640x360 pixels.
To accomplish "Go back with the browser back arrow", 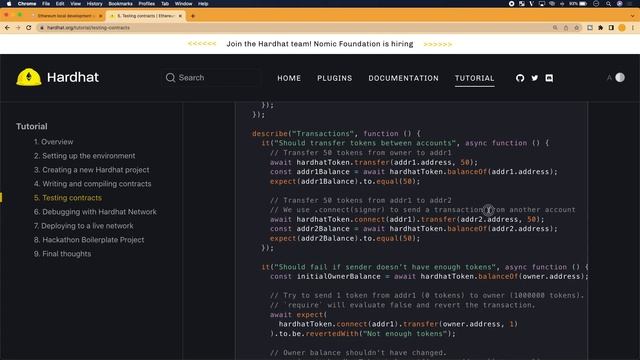I will pyautogui.click(x=7, y=28).
